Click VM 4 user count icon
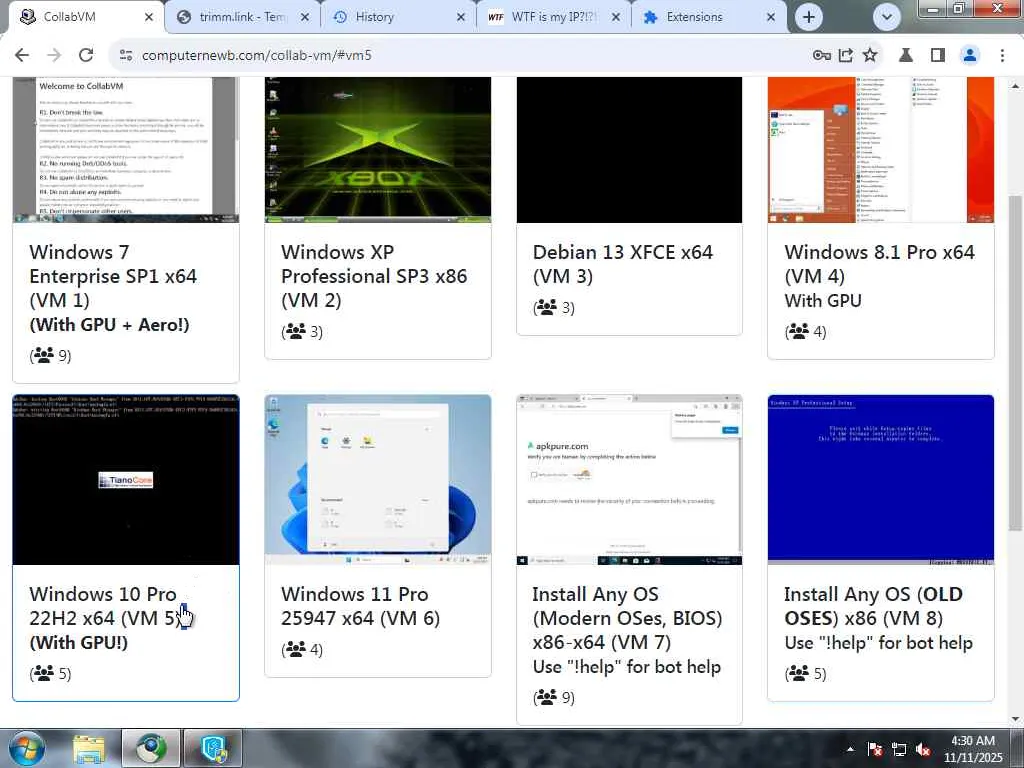 tap(798, 331)
